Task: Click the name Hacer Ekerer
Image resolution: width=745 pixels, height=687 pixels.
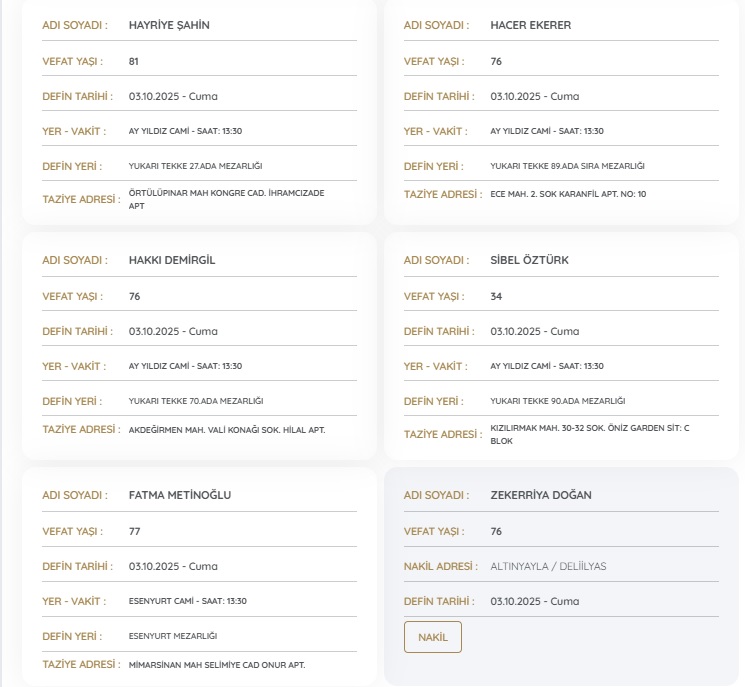Action: pos(530,25)
